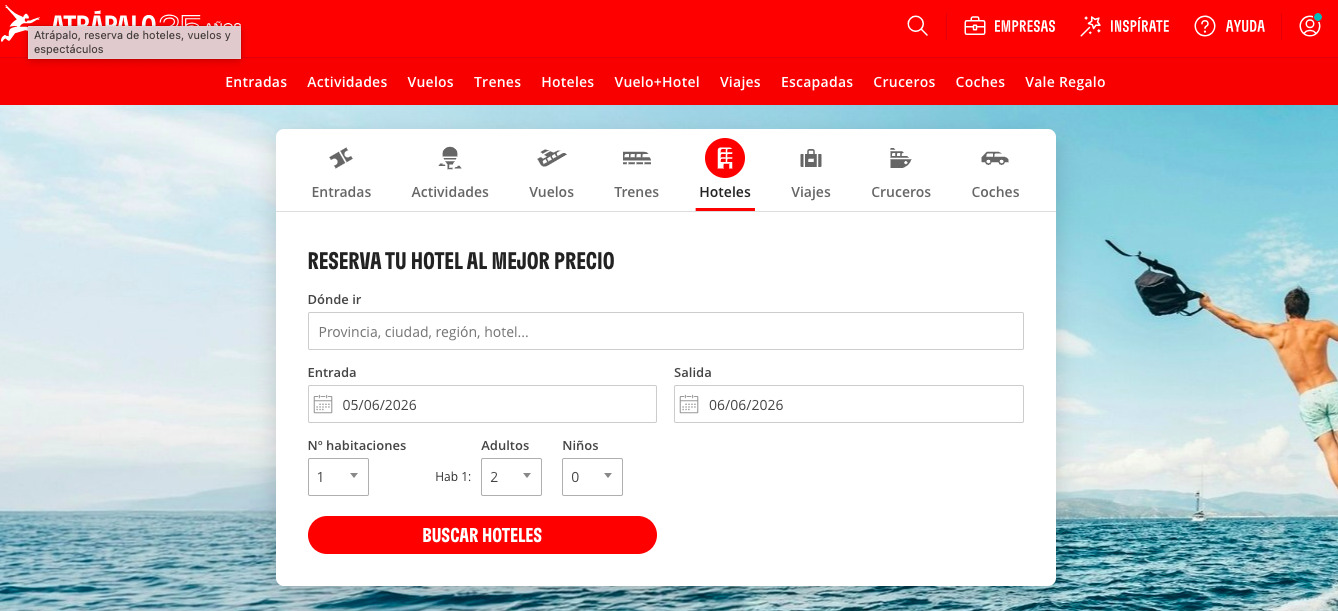The width and height of the screenshot is (1338, 611).
Task: Click the Cruceros tab label text
Action: tap(901, 192)
